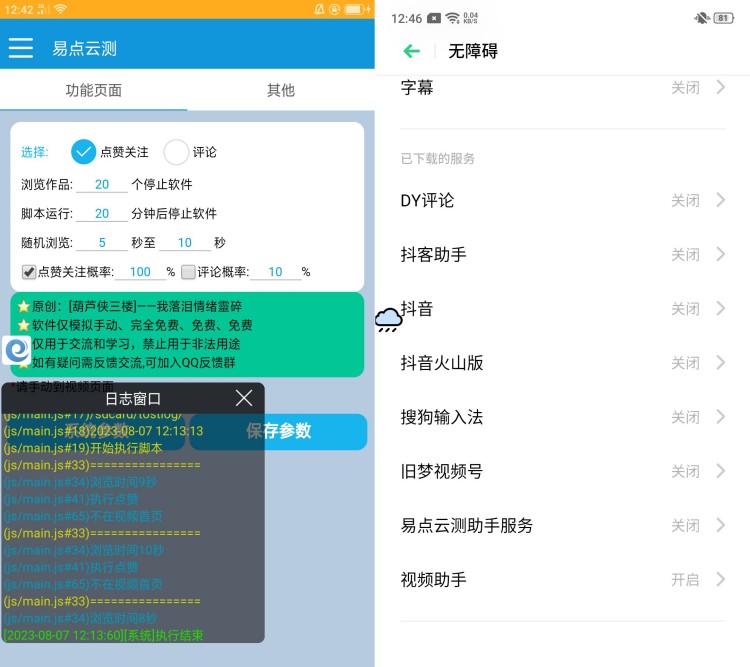Tap the back arrow in 无障碍 header

click(x=411, y=51)
